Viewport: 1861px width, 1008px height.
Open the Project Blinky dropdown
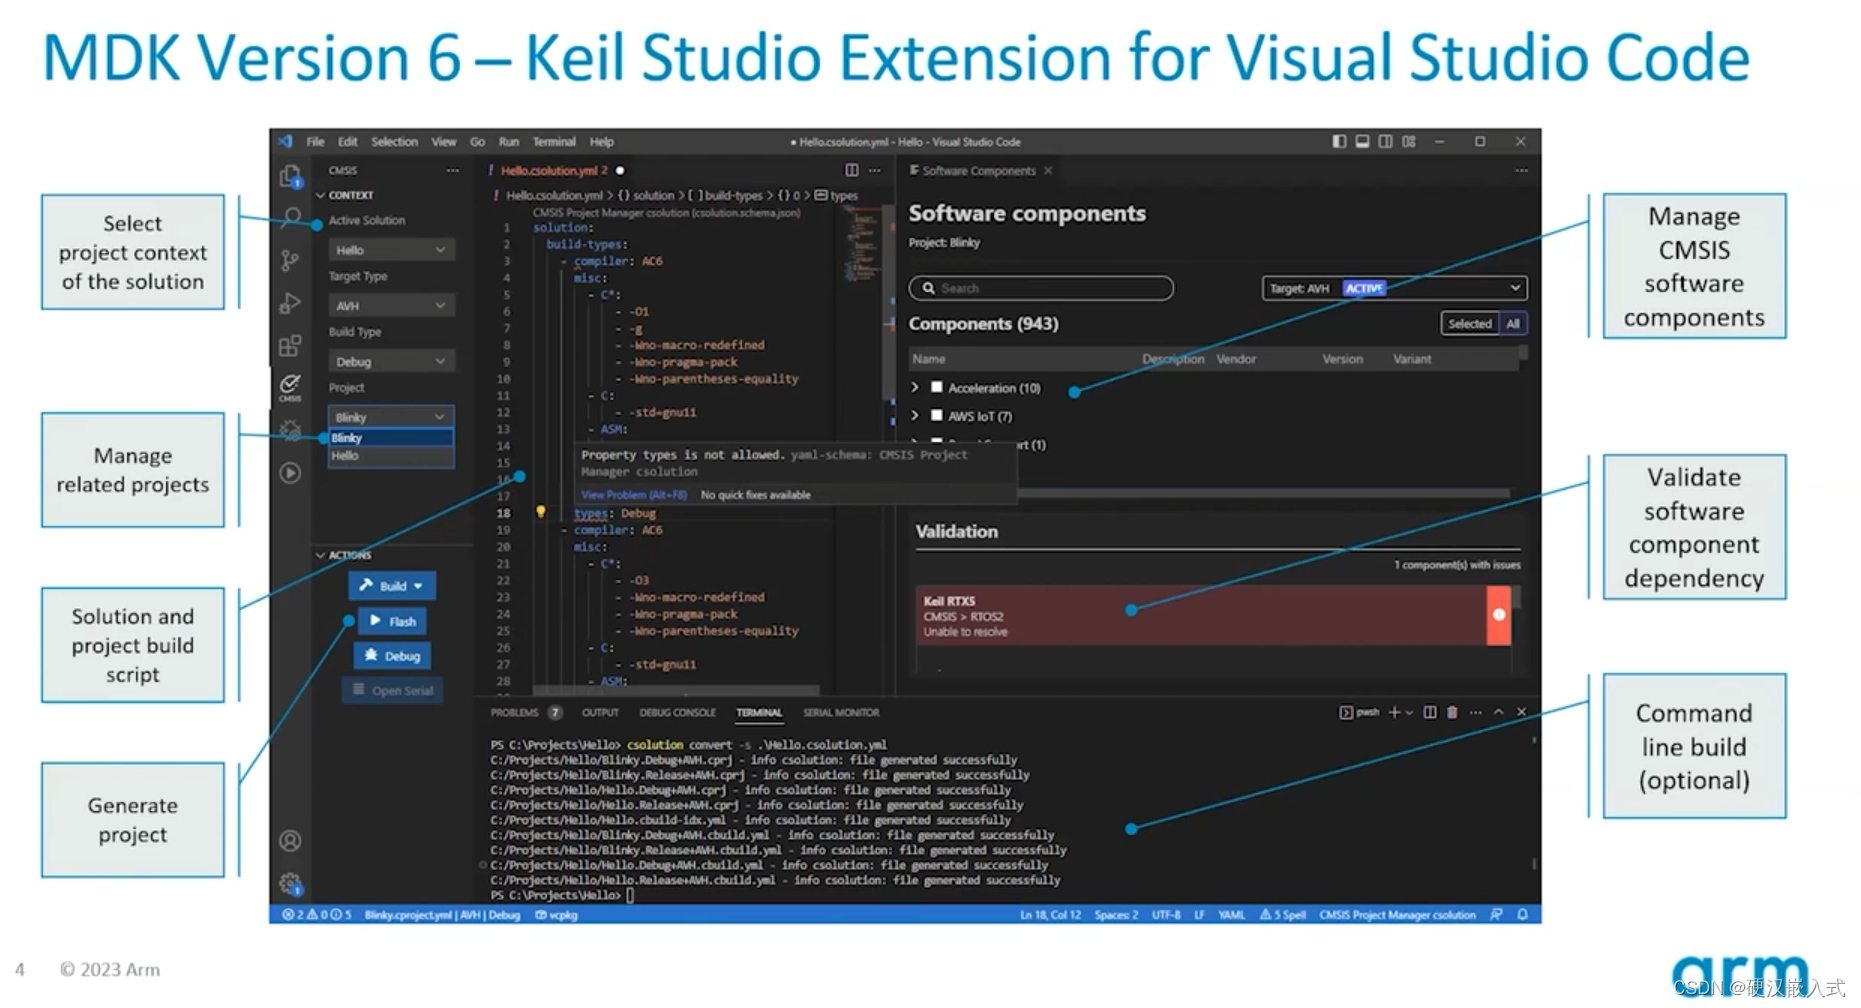point(391,417)
